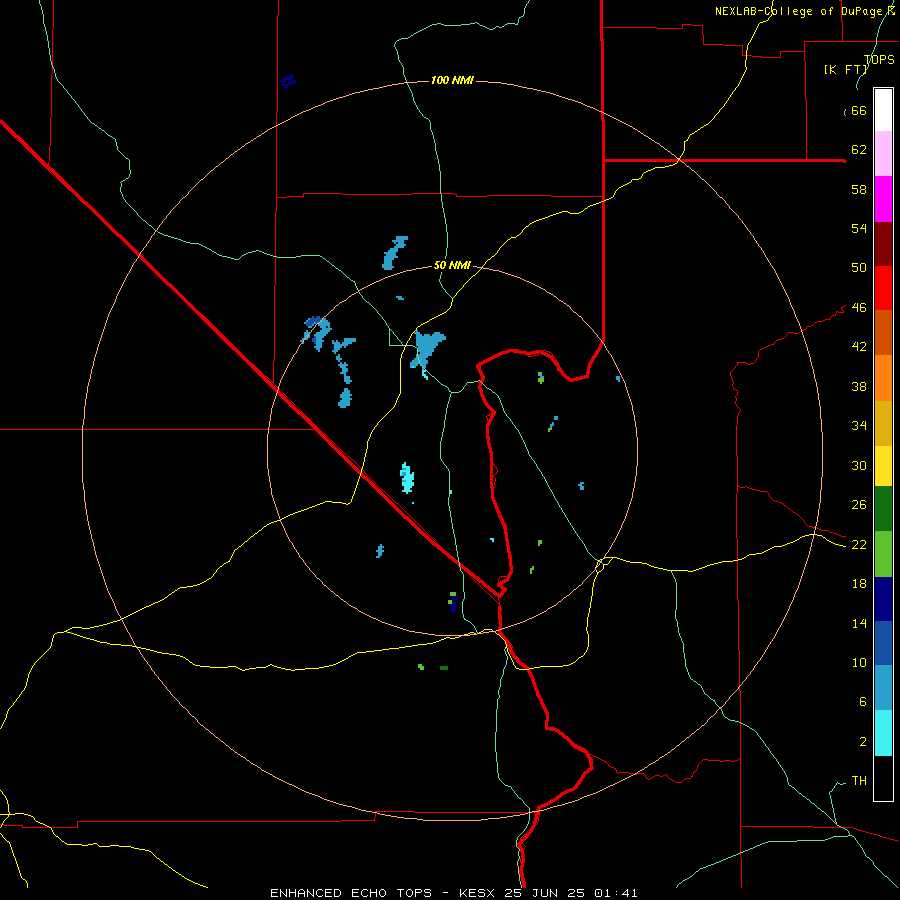Pick the dark red 50-54 legend swatch
900x900 pixels.
[883, 243]
